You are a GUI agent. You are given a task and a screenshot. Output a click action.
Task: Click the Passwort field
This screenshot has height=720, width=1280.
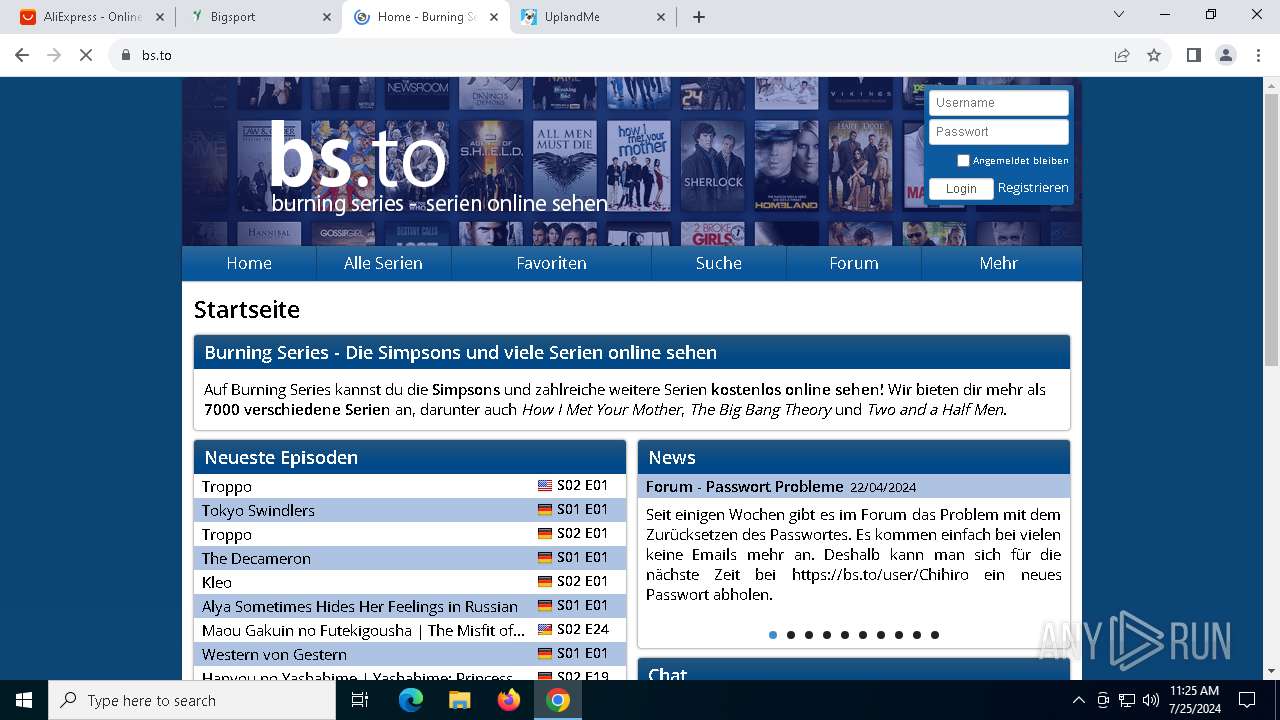pyautogui.click(x=999, y=132)
